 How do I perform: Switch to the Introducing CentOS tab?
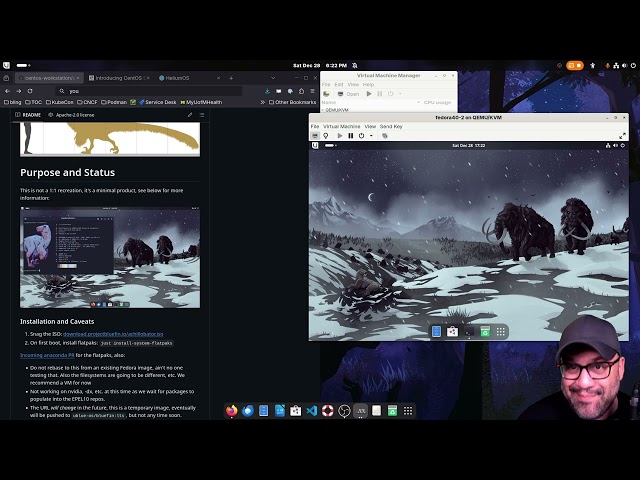point(119,78)
